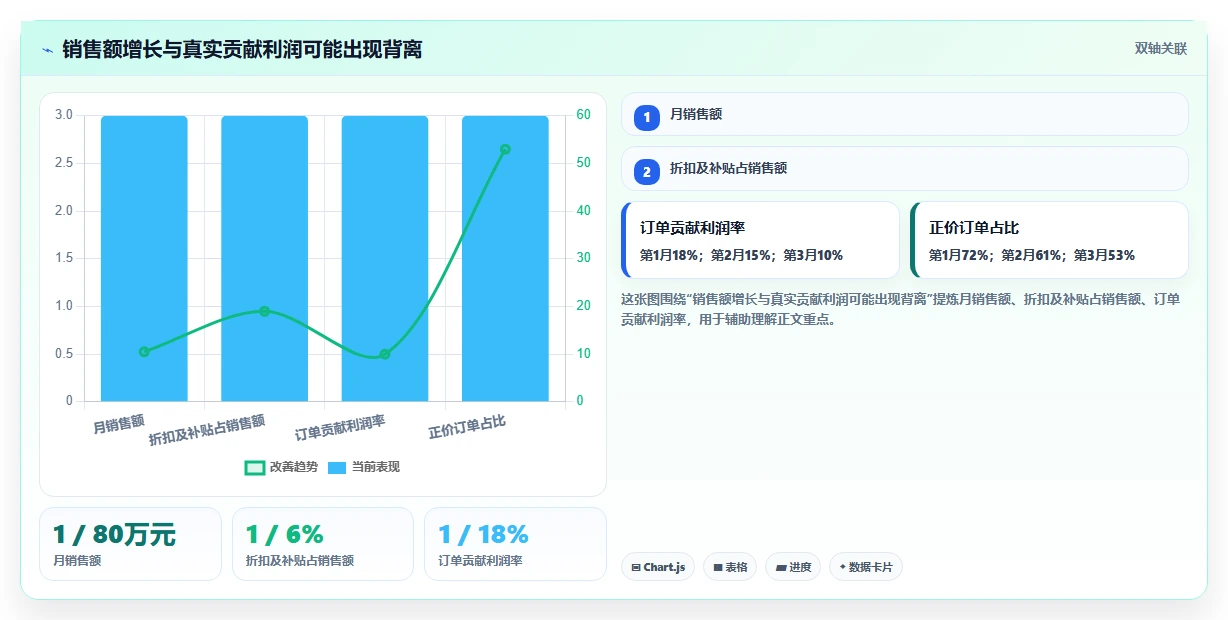Click the 订单贡献利润率 card title
Screen dimensions: 1228x620
(692, 228)
